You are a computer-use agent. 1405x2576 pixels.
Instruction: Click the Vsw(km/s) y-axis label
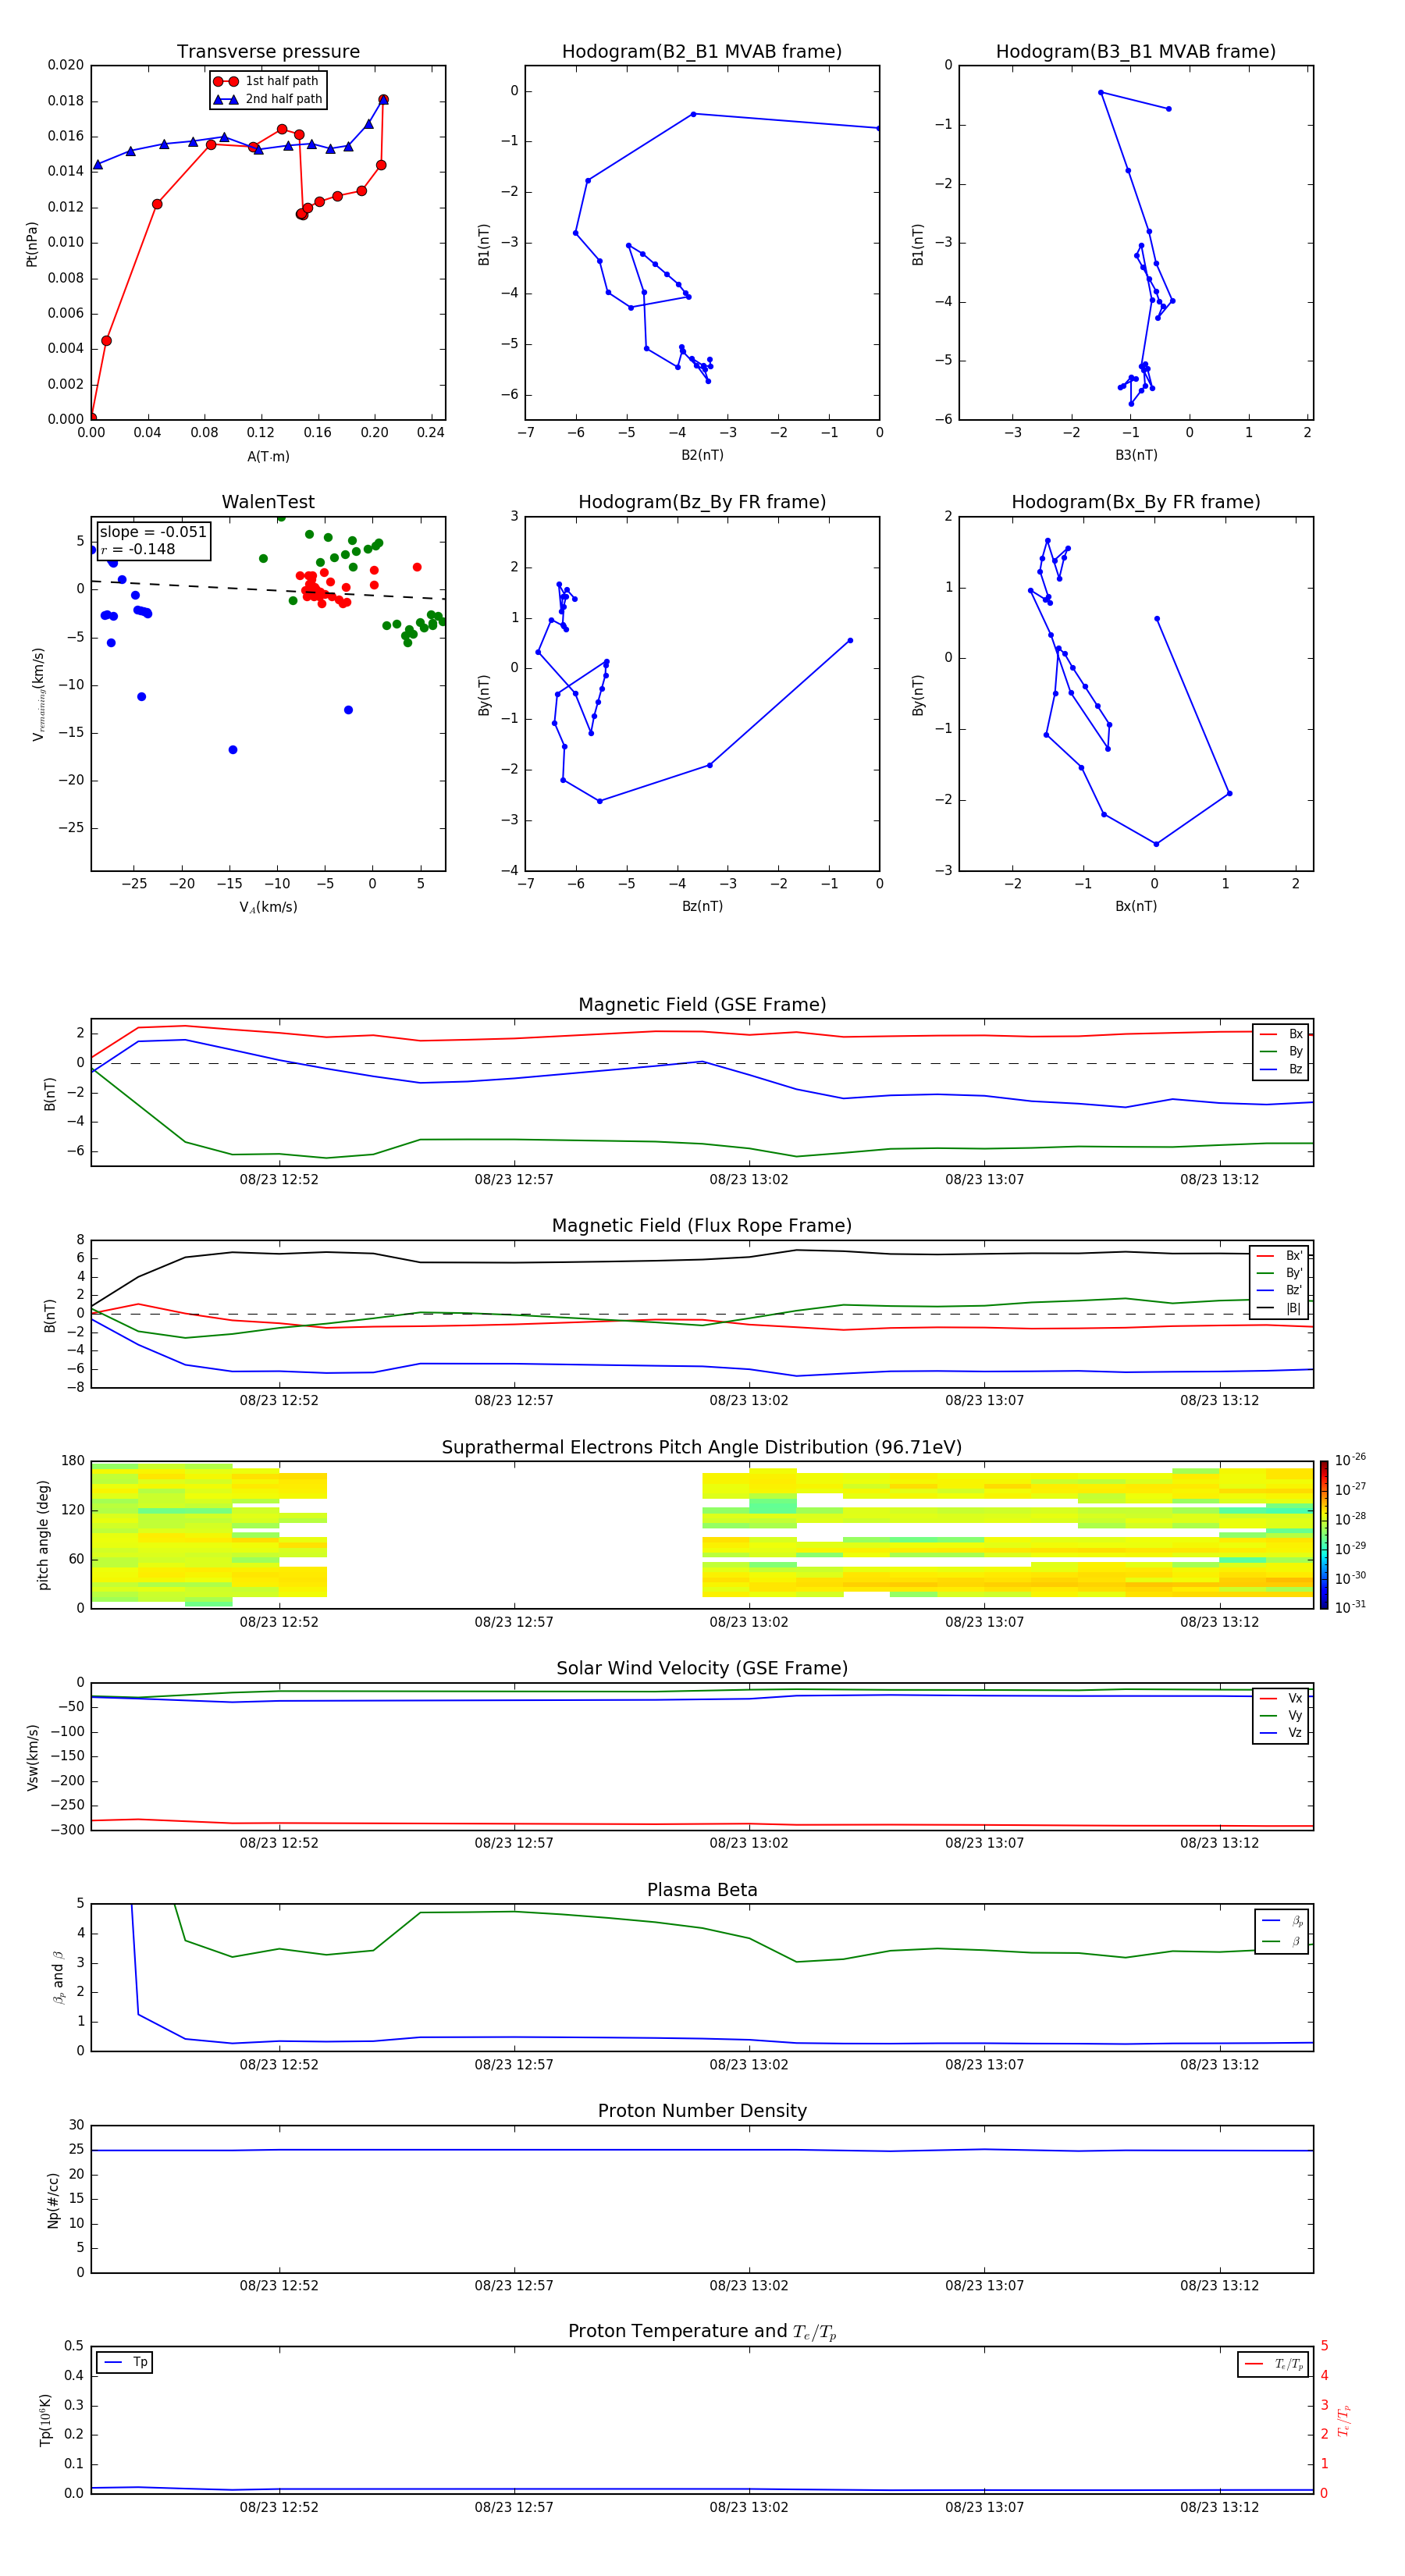point(32,1757)
